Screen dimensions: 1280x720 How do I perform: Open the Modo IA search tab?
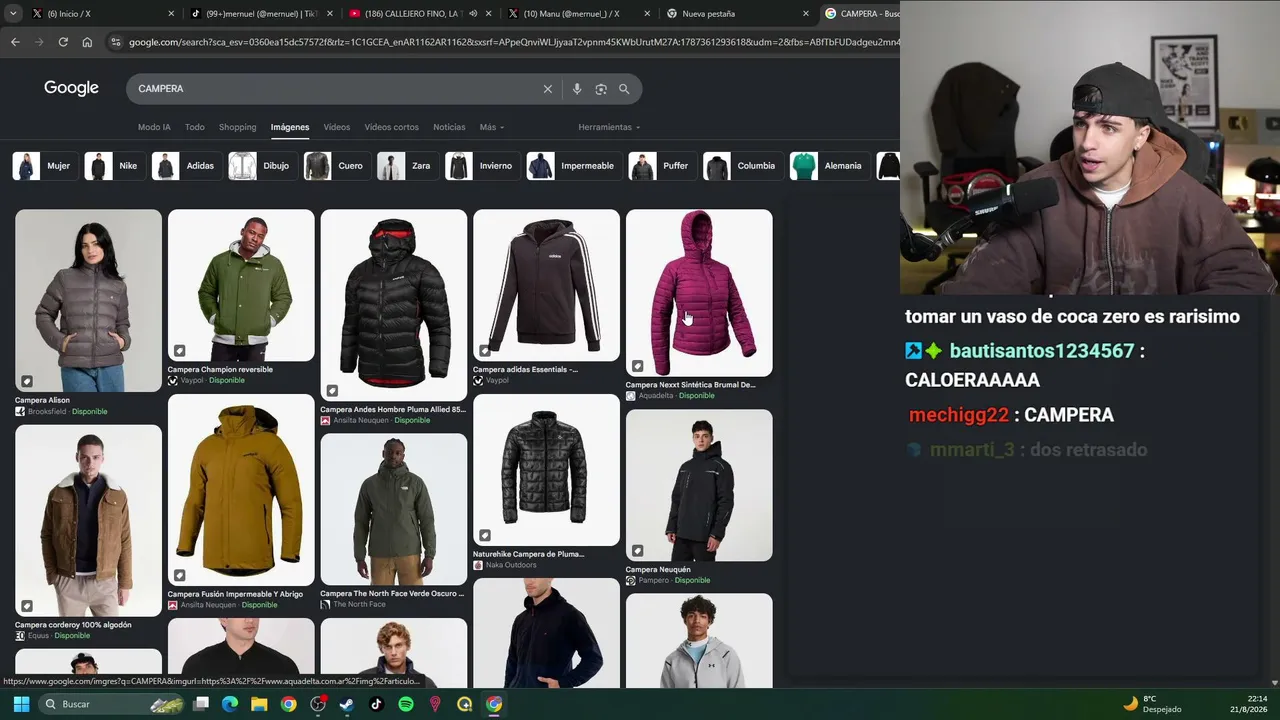(x=154, y=127)
